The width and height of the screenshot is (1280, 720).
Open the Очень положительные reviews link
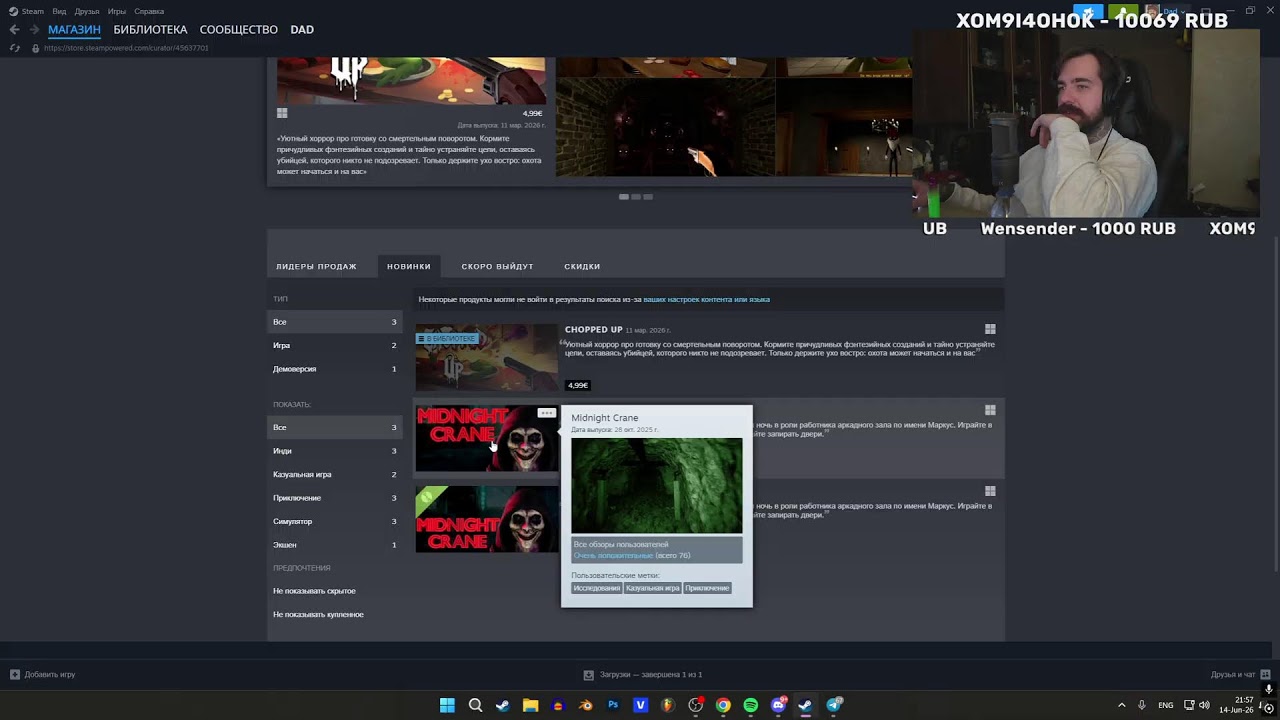point(613,555)
